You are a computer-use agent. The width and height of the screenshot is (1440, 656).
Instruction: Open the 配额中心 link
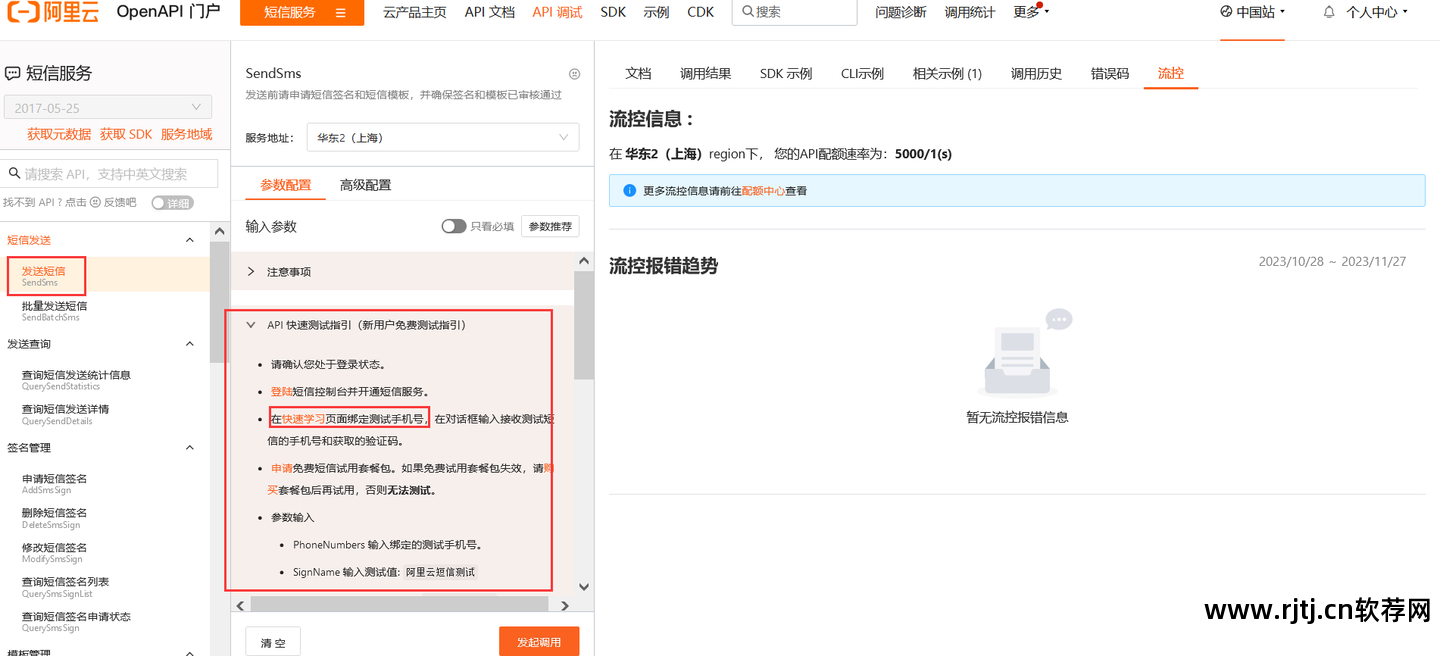point(763,190)
